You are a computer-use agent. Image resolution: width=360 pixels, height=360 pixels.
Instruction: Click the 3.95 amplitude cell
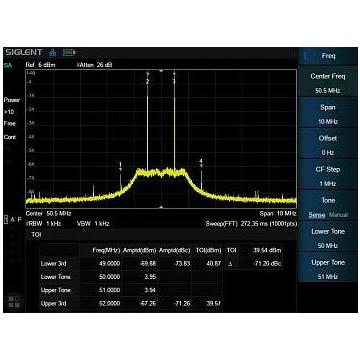(150, 277)
